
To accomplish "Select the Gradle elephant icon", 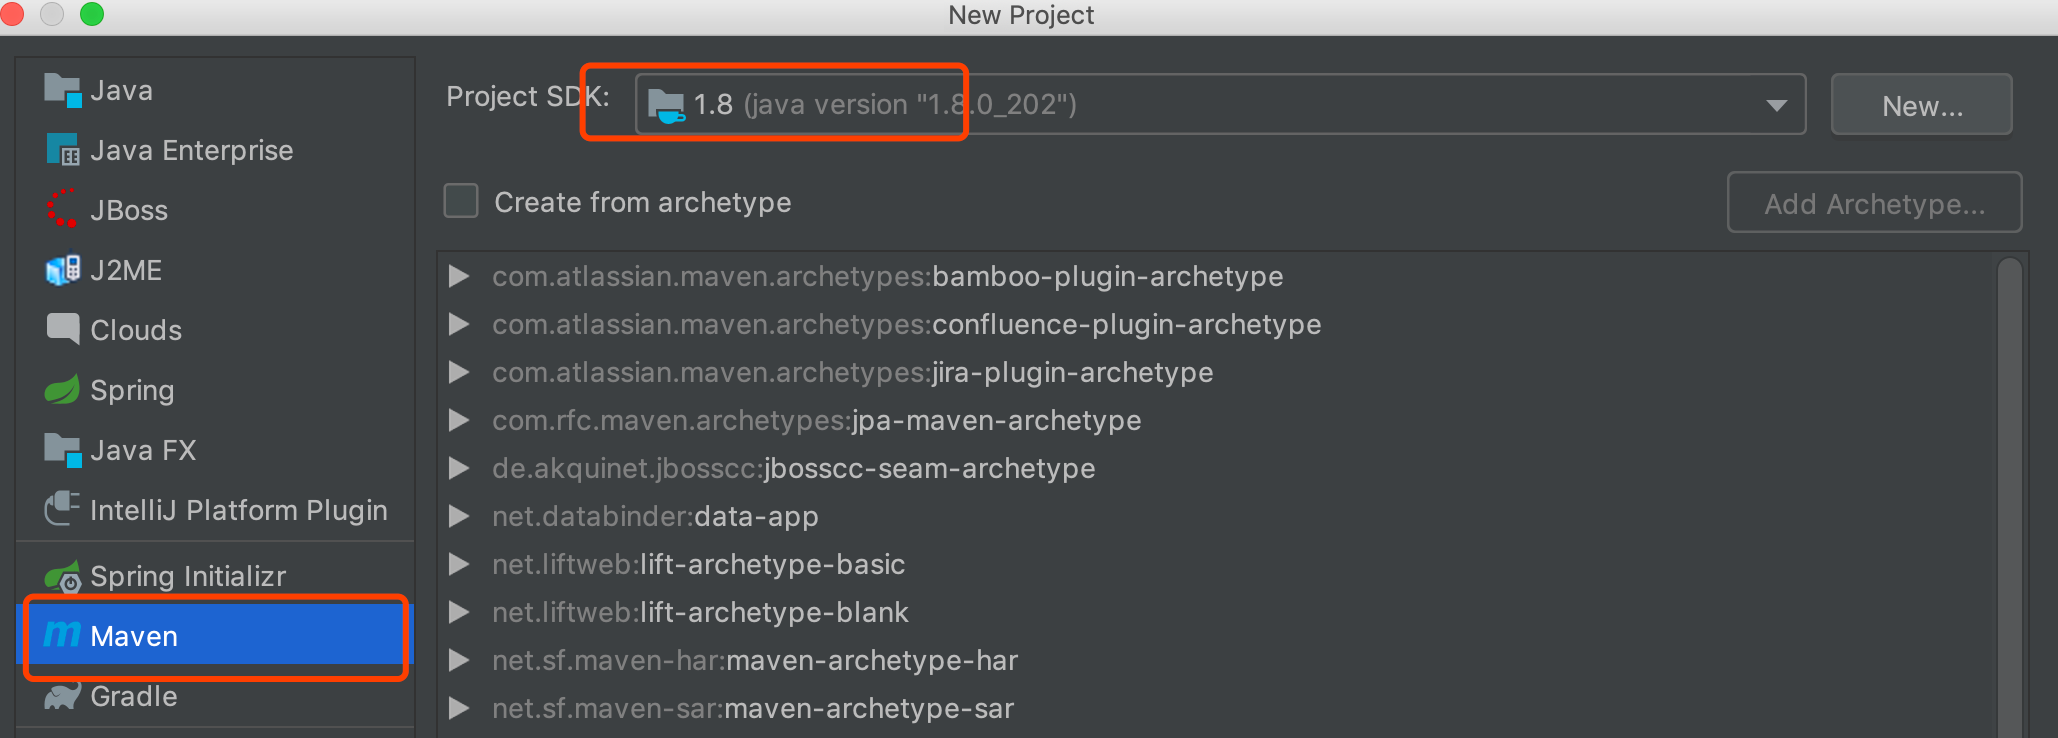I will tap(62, 696).
